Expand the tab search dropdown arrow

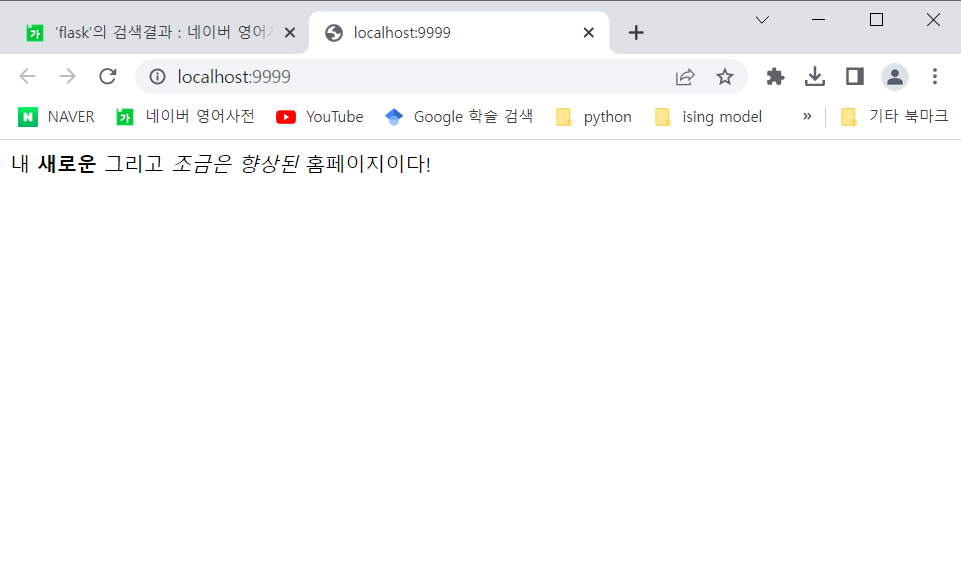point(762,20)
